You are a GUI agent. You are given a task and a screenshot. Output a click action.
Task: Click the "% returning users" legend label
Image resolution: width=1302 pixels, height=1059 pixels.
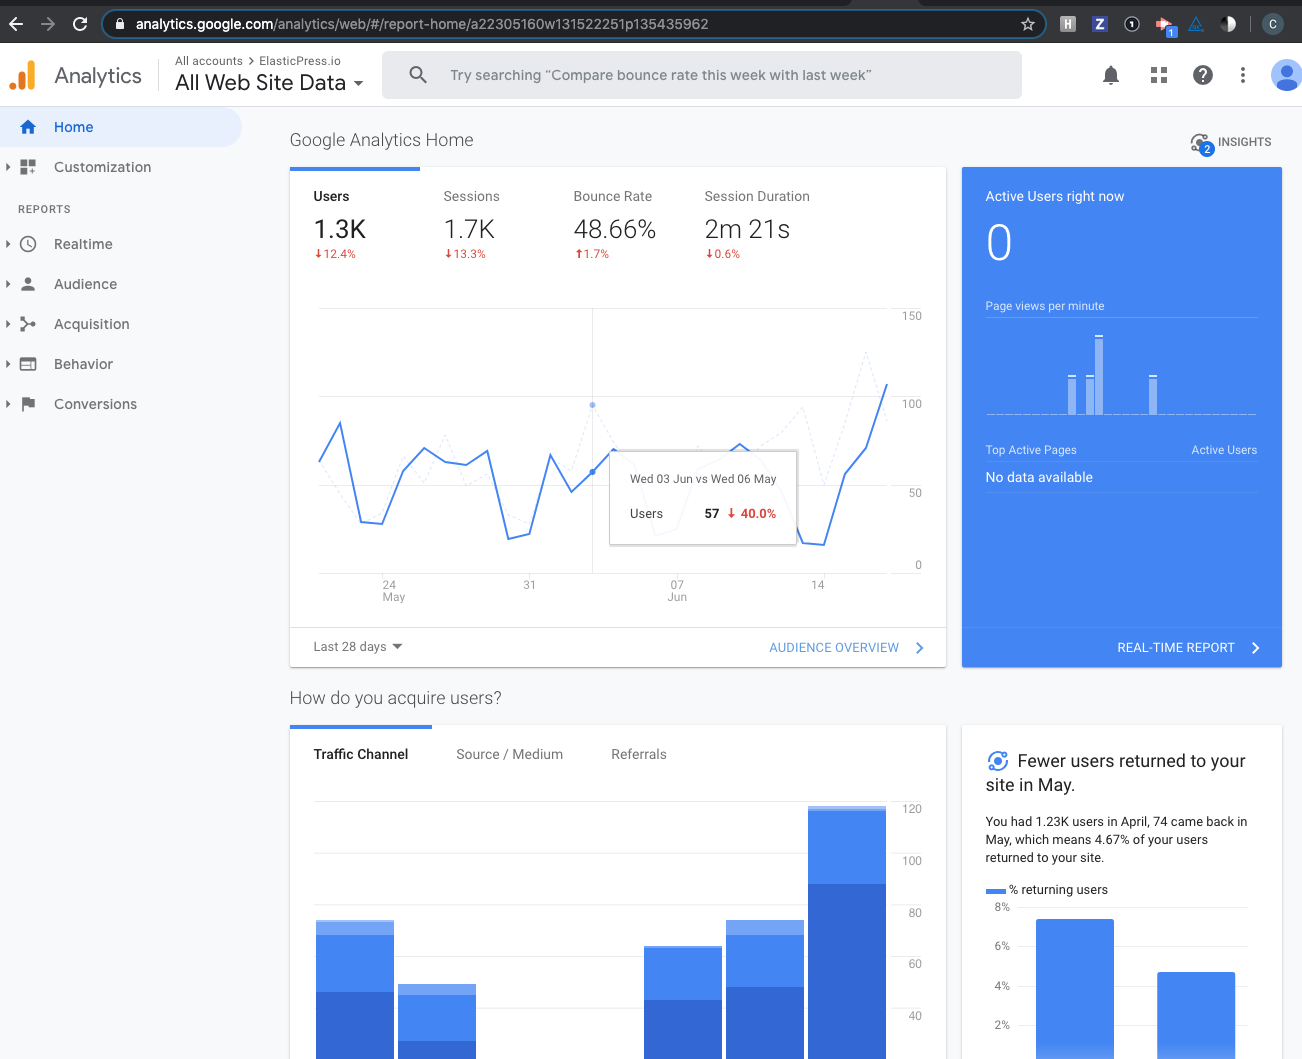tap(1058, 890)
